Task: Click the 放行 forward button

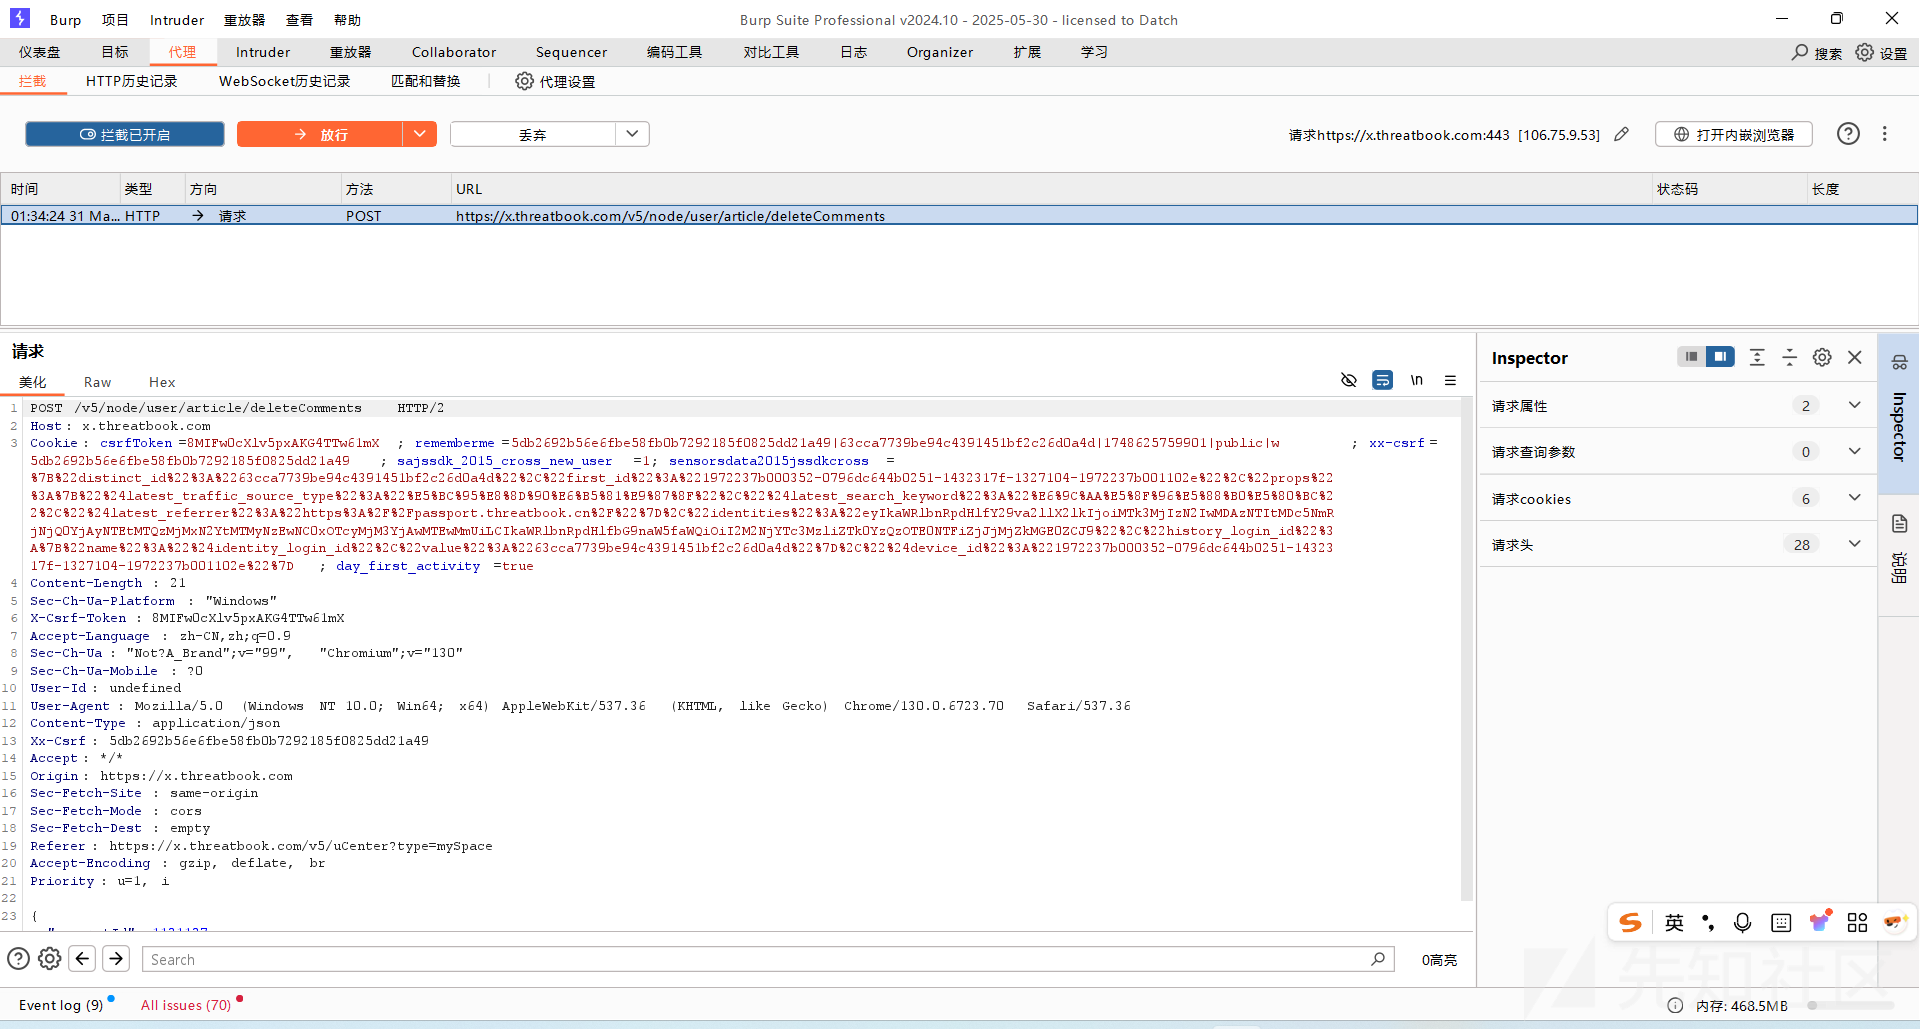Action: [x=320, y=134]
